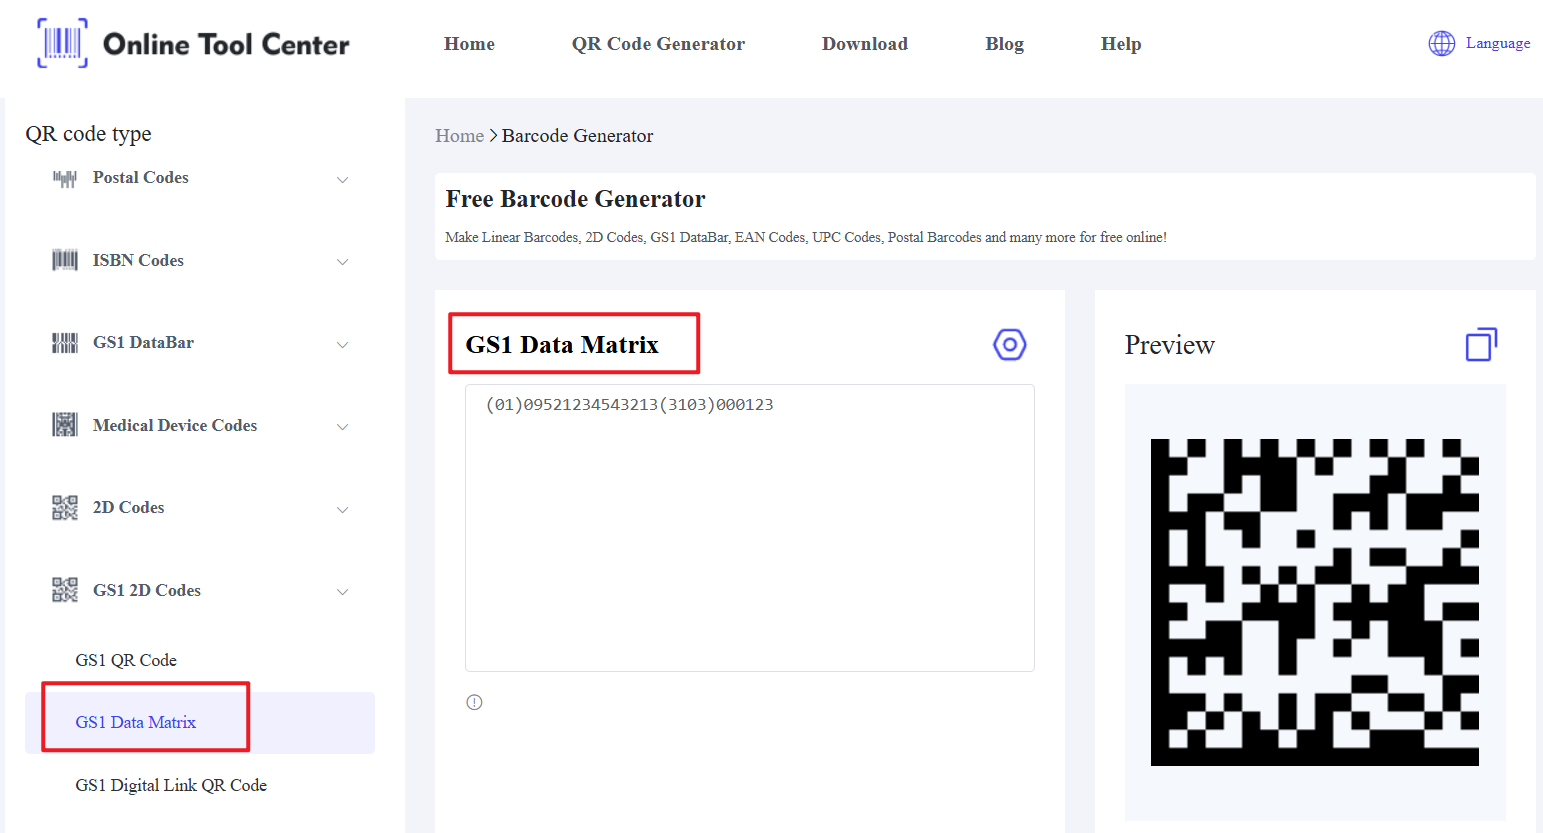Click the Preview heading
This screenshot has width=1543, height=833.
tap(1169, 345)
